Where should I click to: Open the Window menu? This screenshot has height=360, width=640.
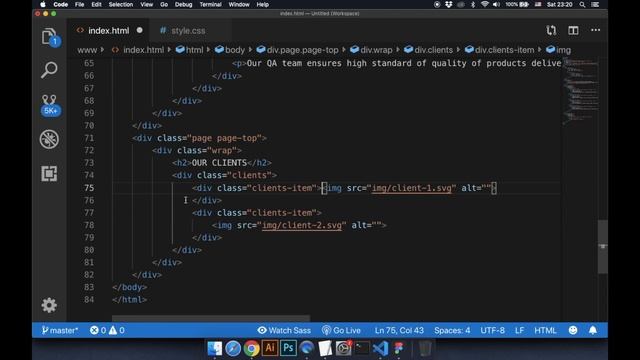[x=239, y=4]
